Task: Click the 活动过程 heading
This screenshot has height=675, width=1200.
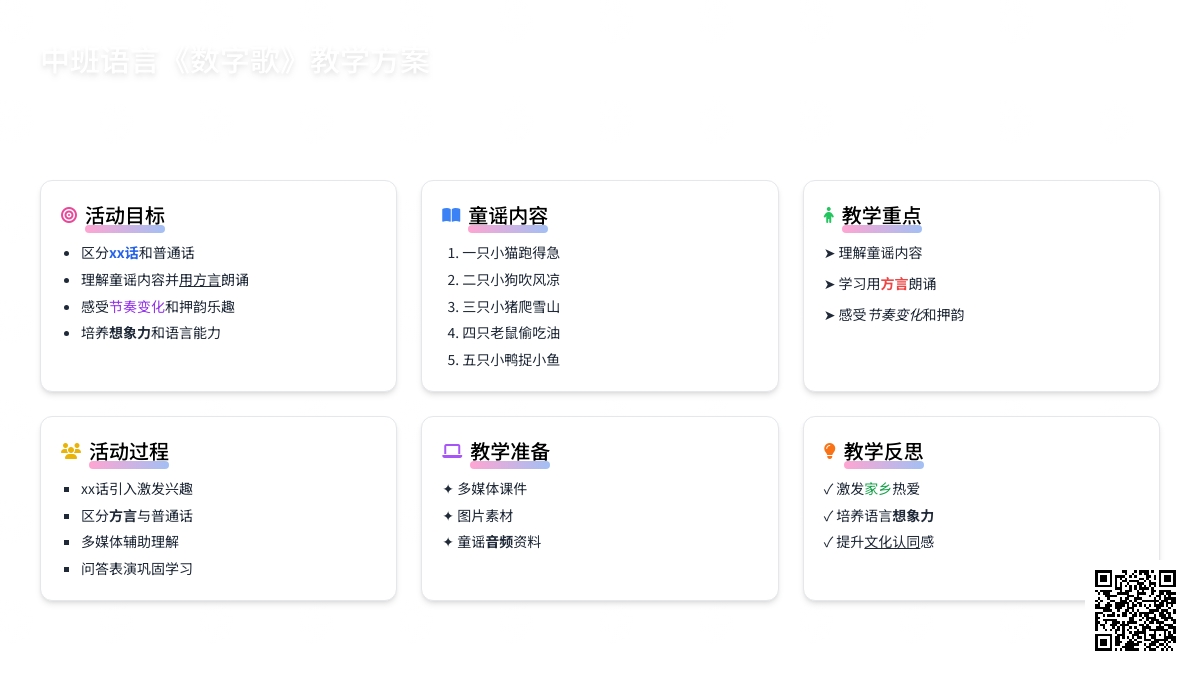Action: [129, 452]
